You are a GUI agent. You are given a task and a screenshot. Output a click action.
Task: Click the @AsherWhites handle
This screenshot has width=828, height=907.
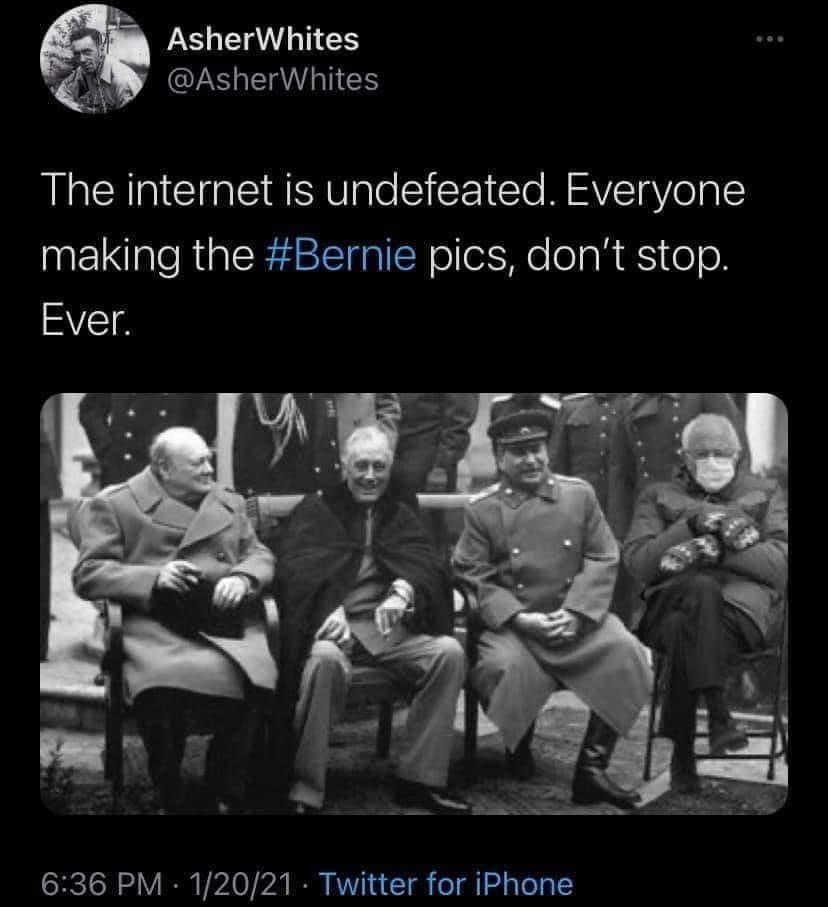pyautogui.click(x=273, y=79)
